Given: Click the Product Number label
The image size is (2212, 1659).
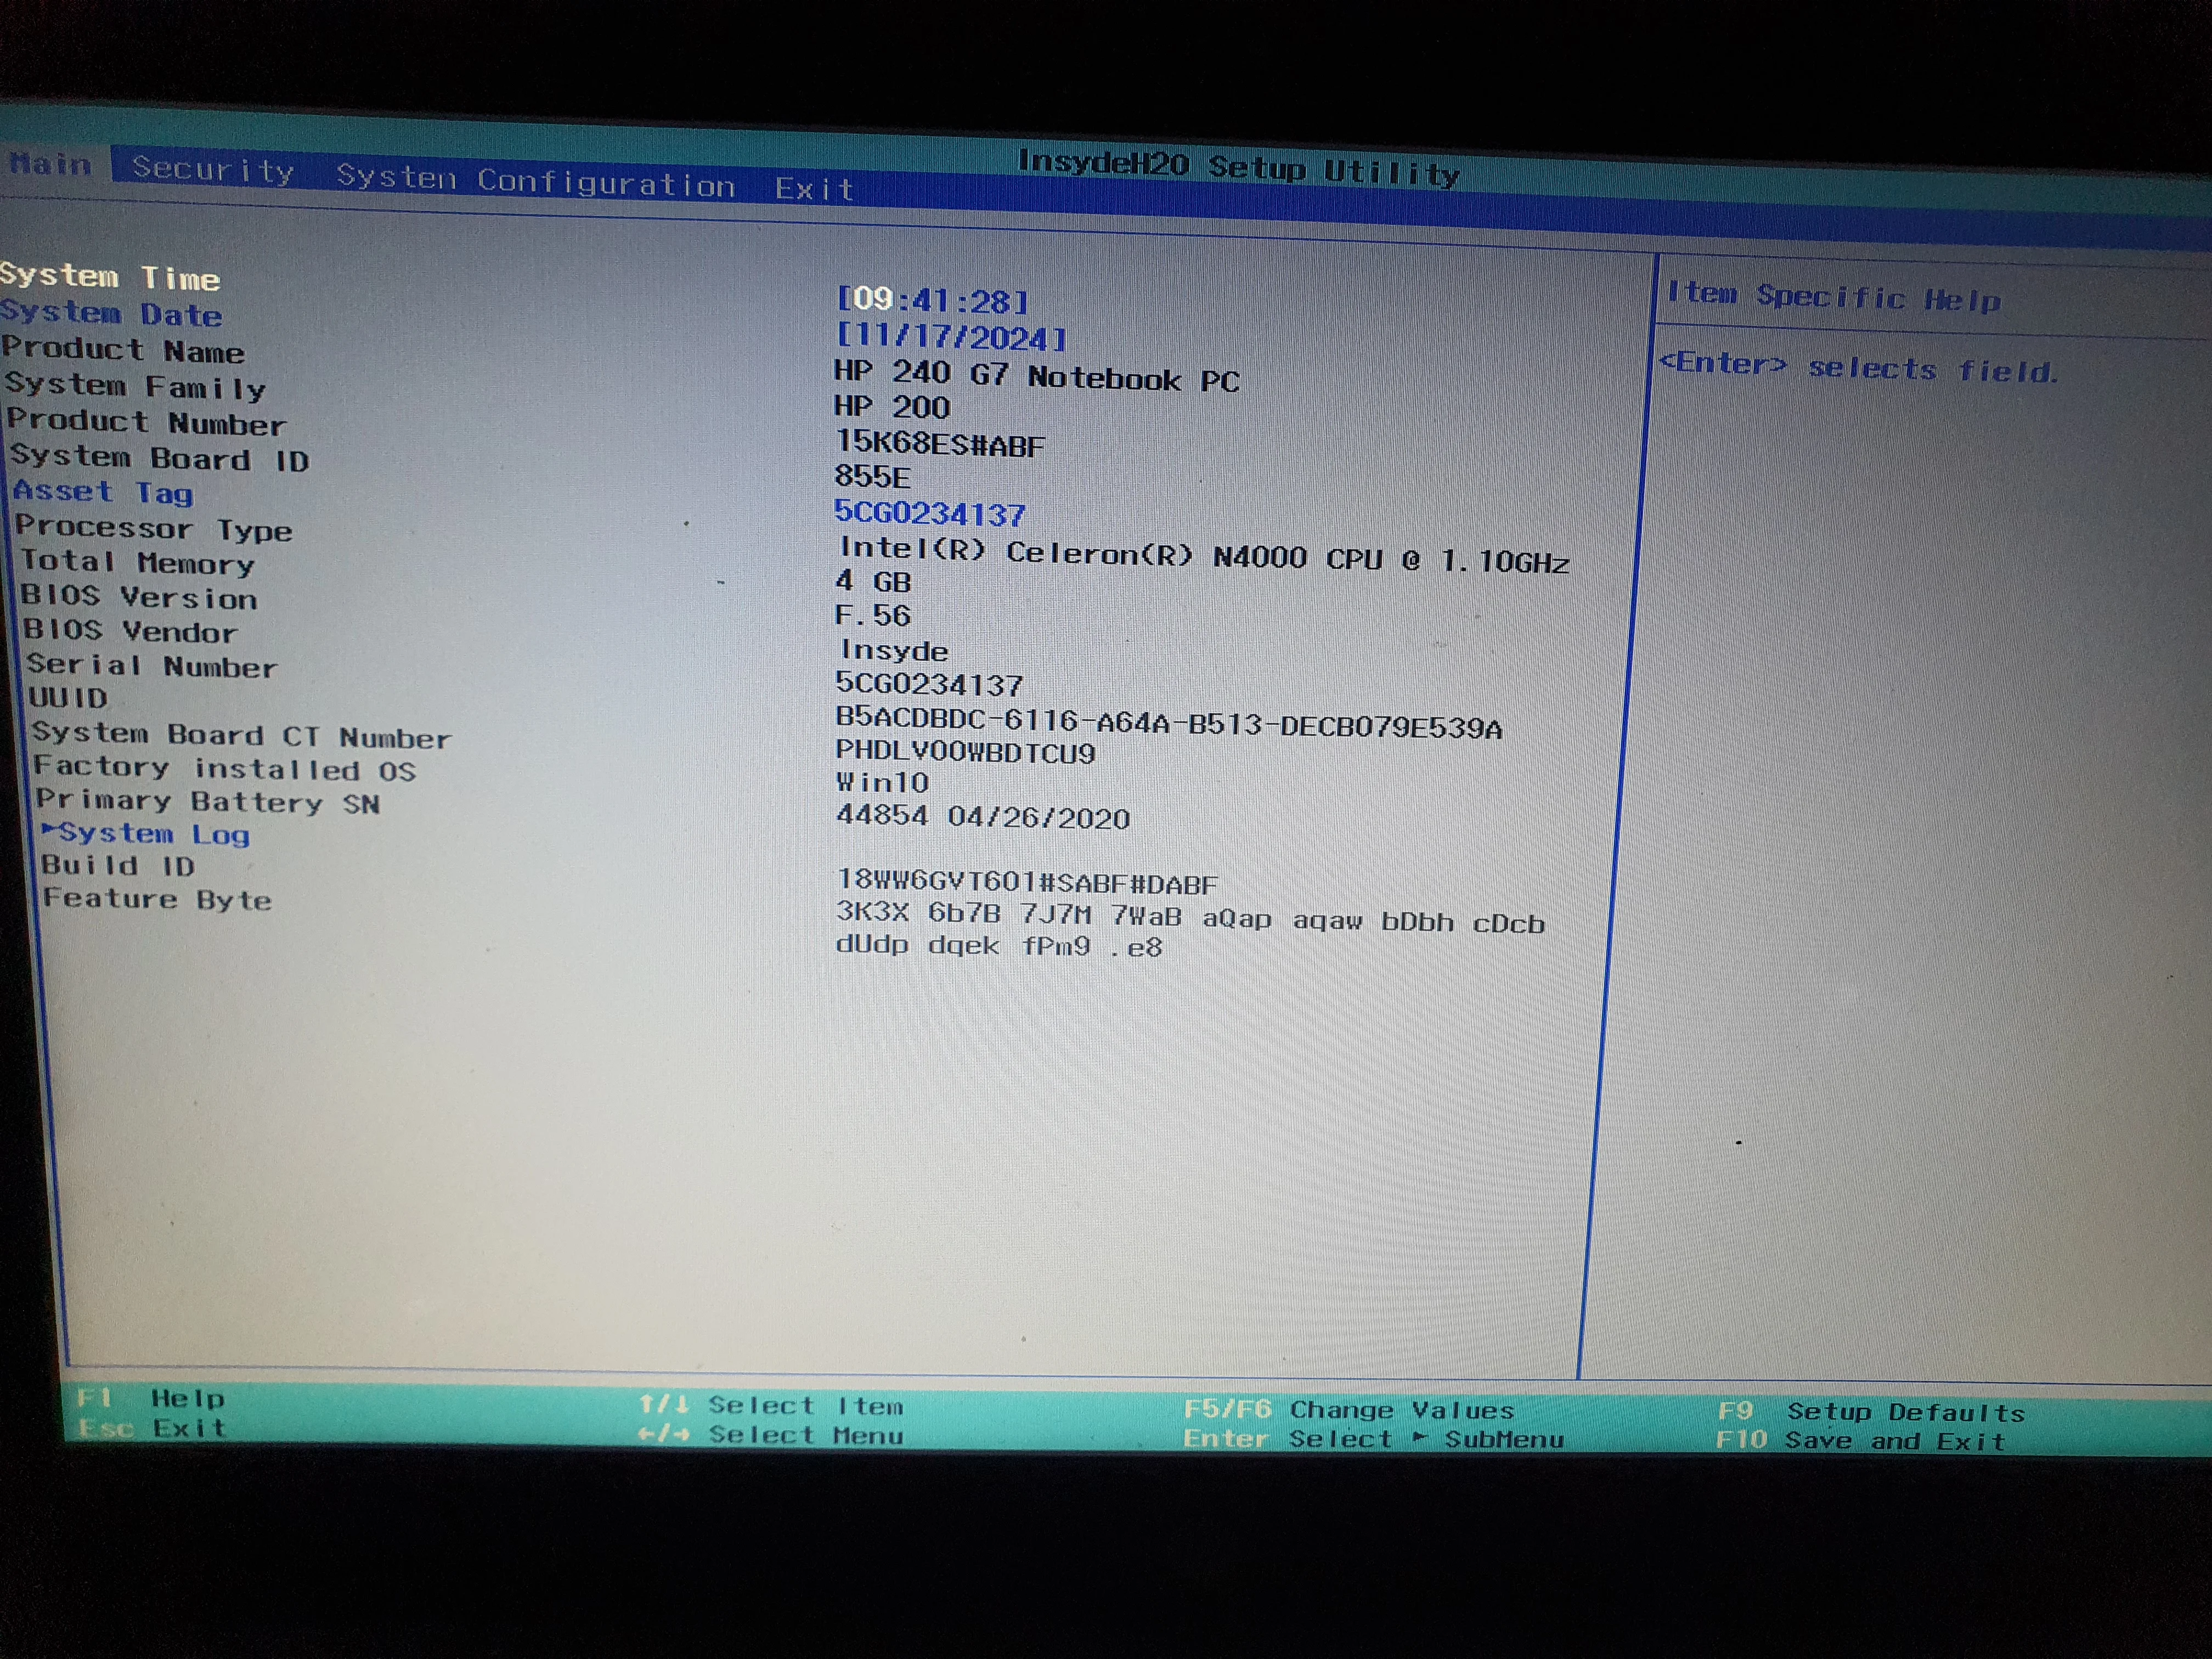Looking at the screenshot, I should [x=147, y=422].
